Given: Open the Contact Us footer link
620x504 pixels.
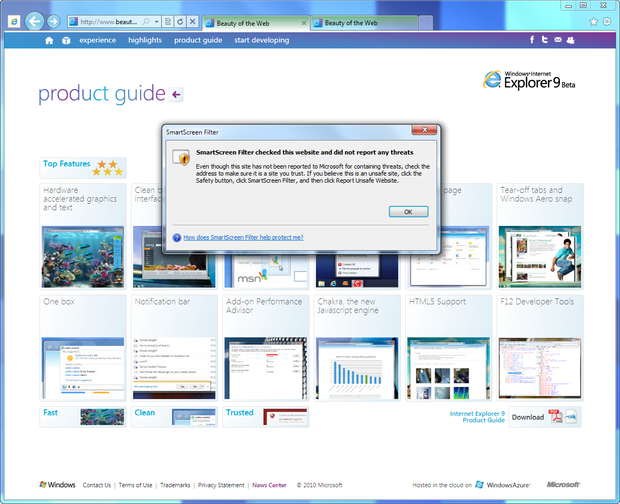Looking at the screenshot, I should pos(96,485).
